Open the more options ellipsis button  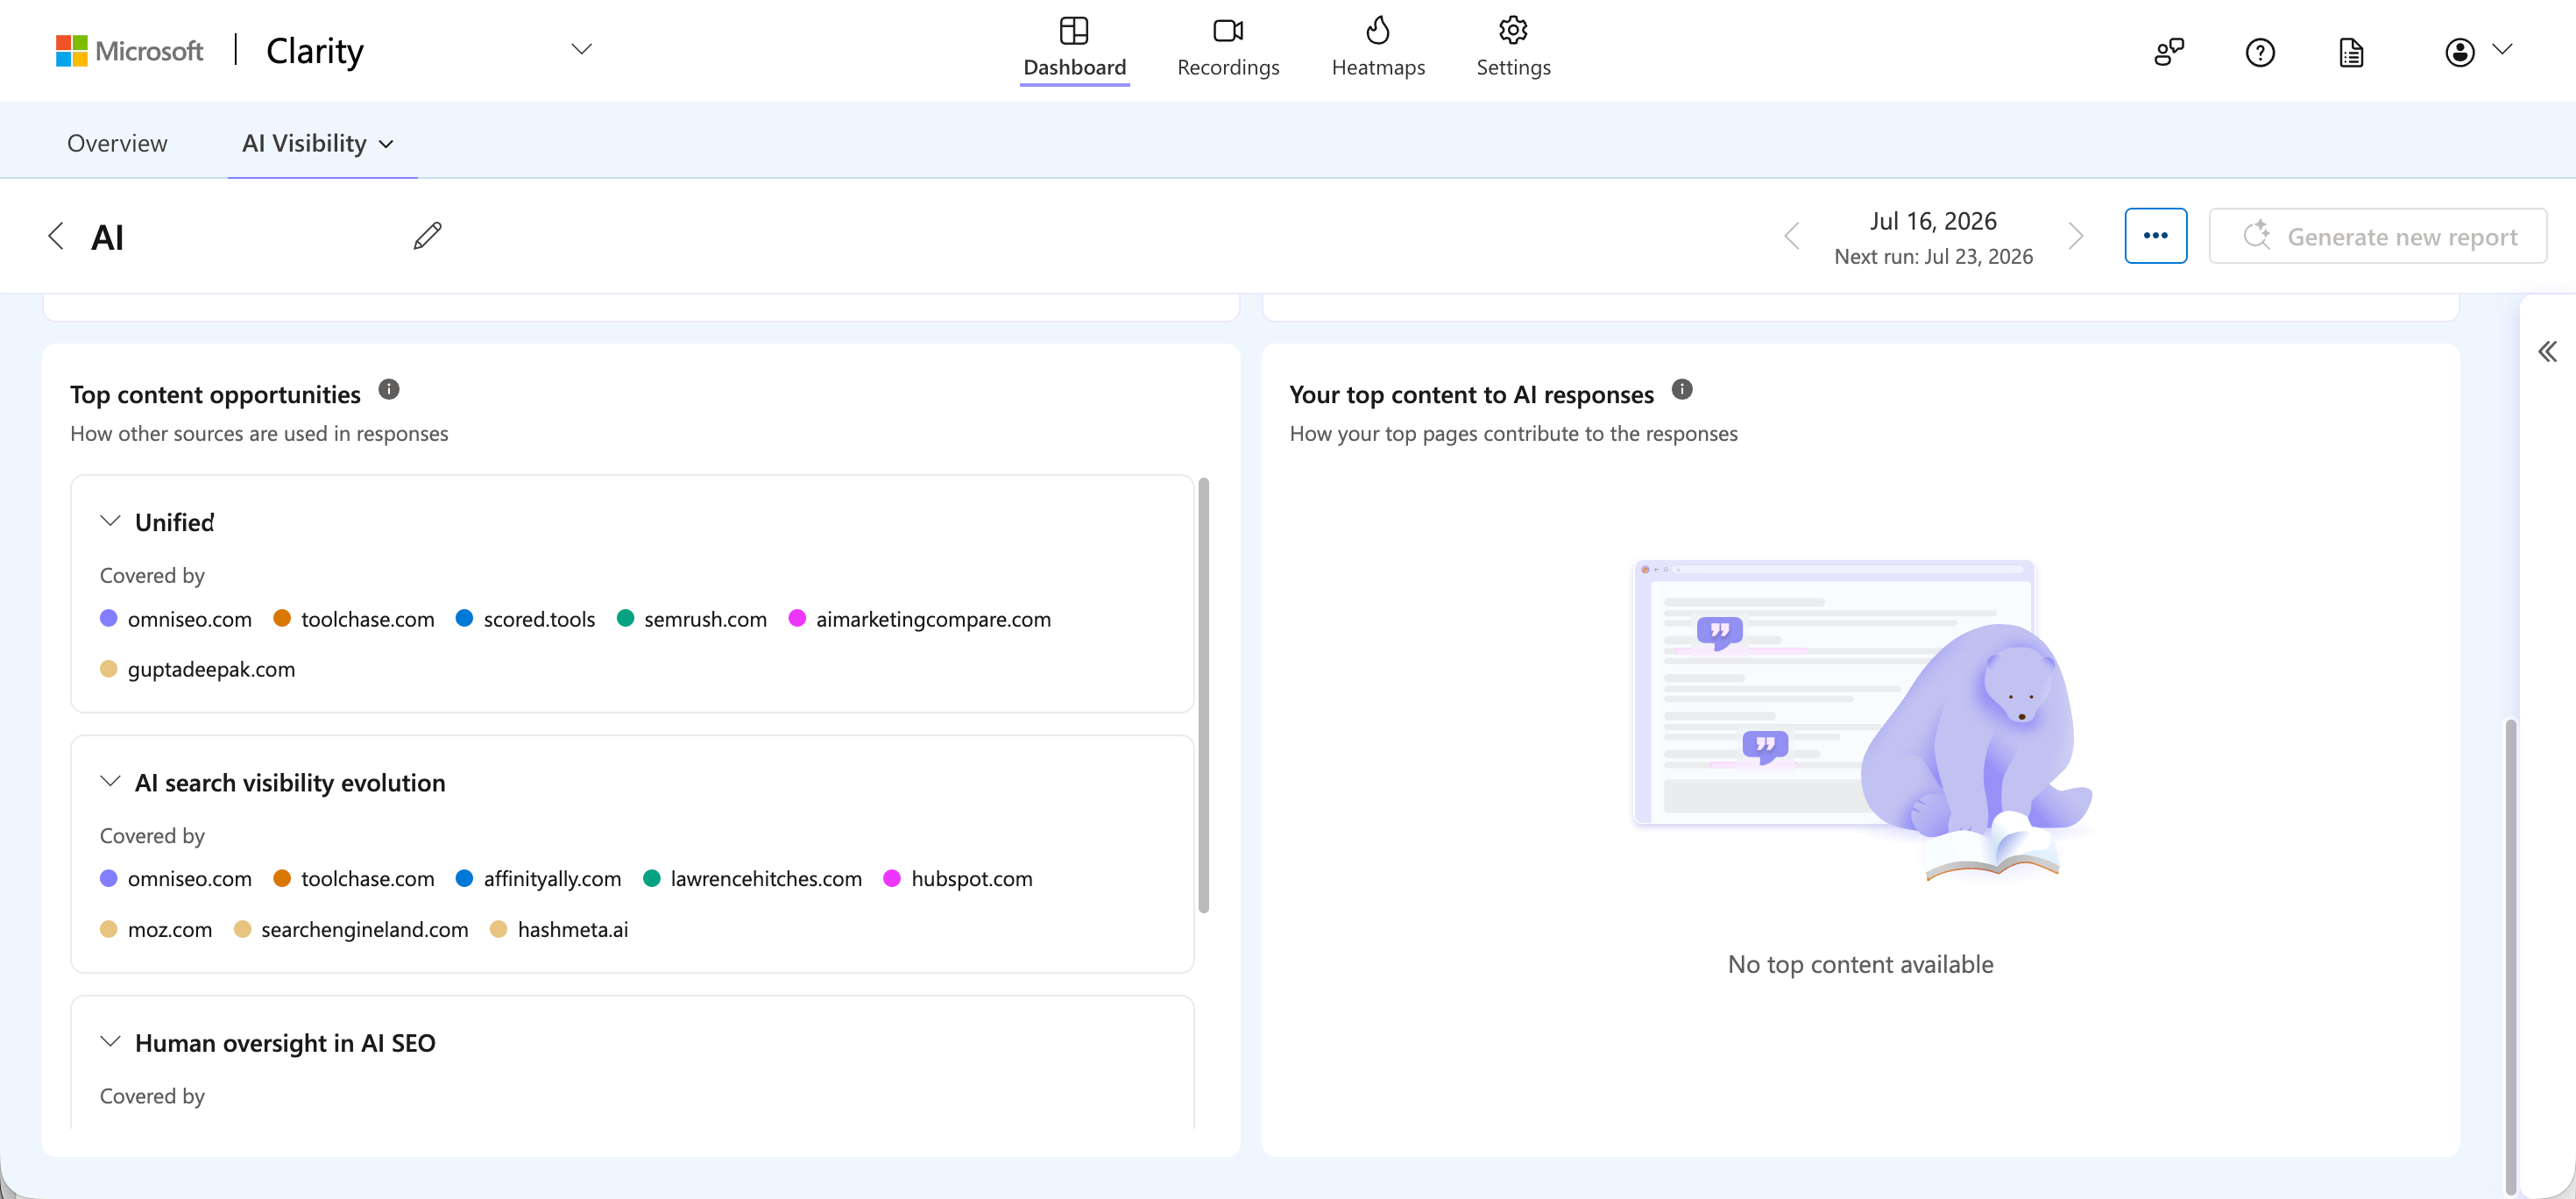coord(2155,236)
